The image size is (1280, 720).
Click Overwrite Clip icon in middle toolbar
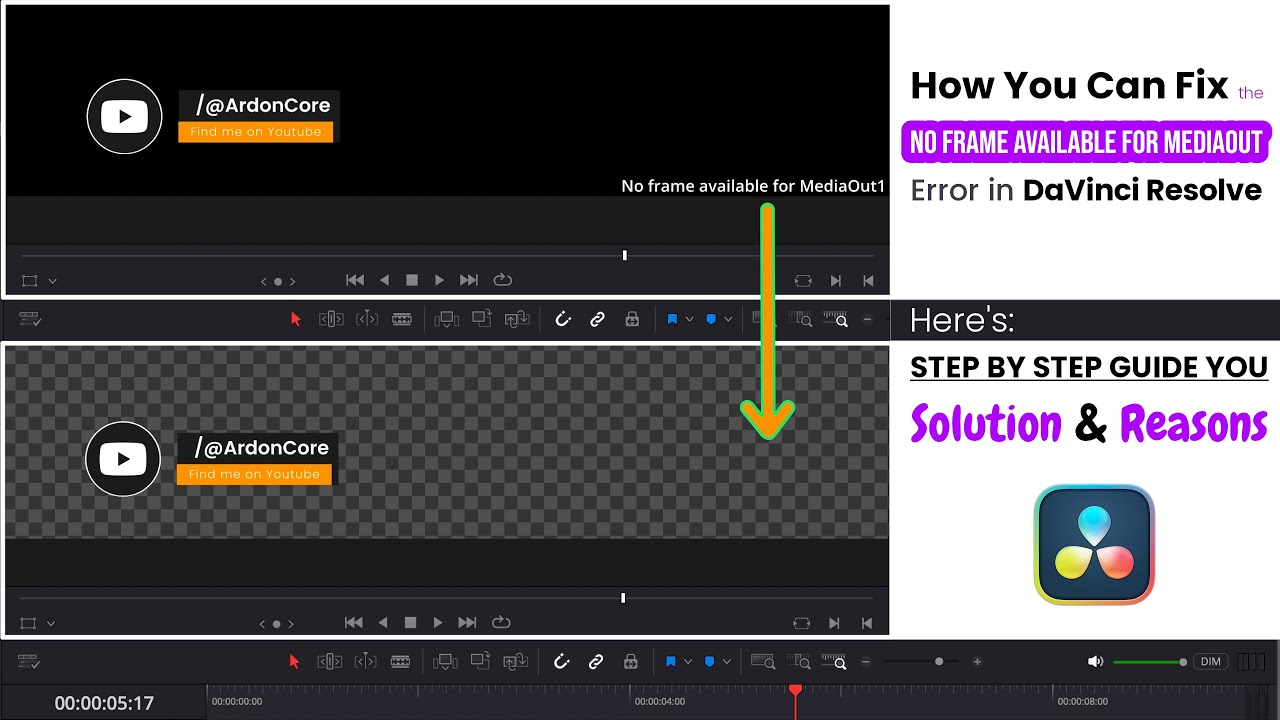tap(482, 319)
